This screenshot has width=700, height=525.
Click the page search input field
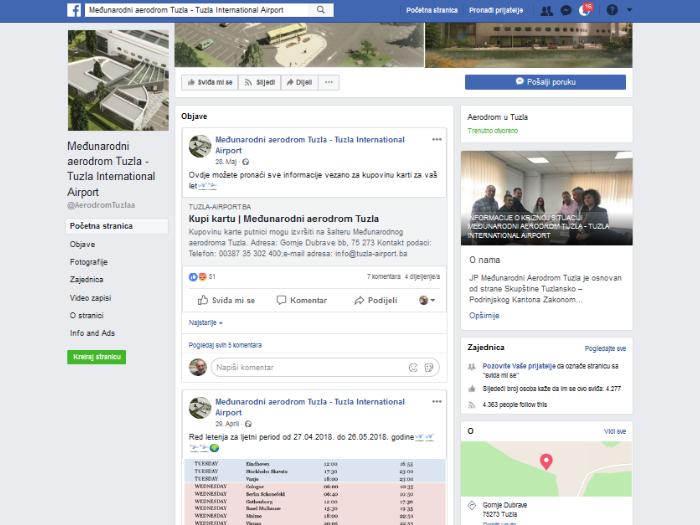tap(197, 10)
